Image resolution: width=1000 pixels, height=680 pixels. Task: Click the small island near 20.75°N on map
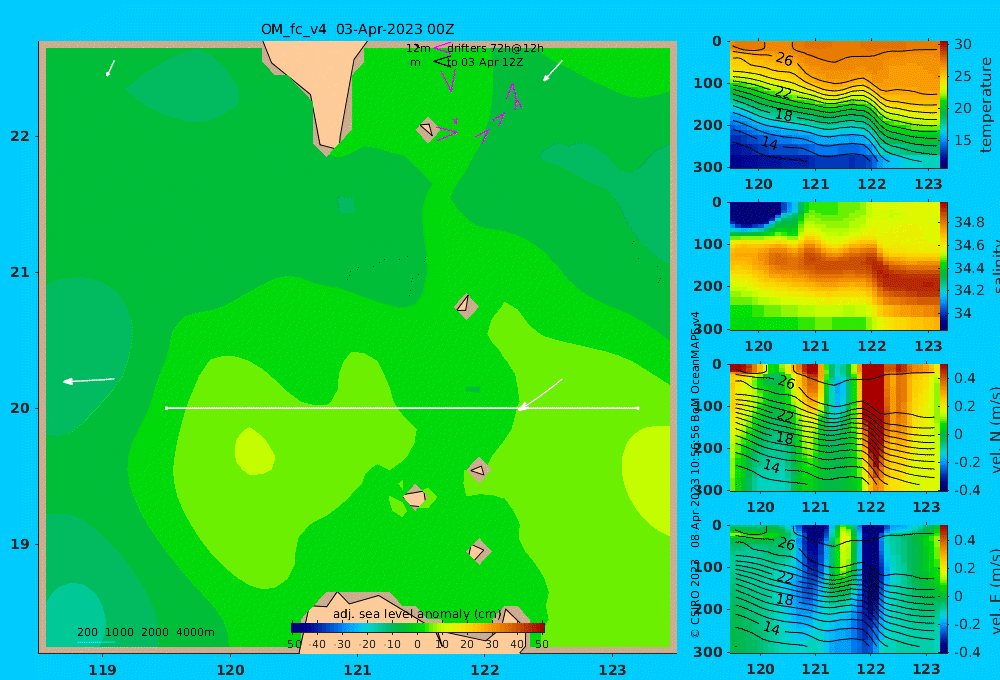click(466, 306)
